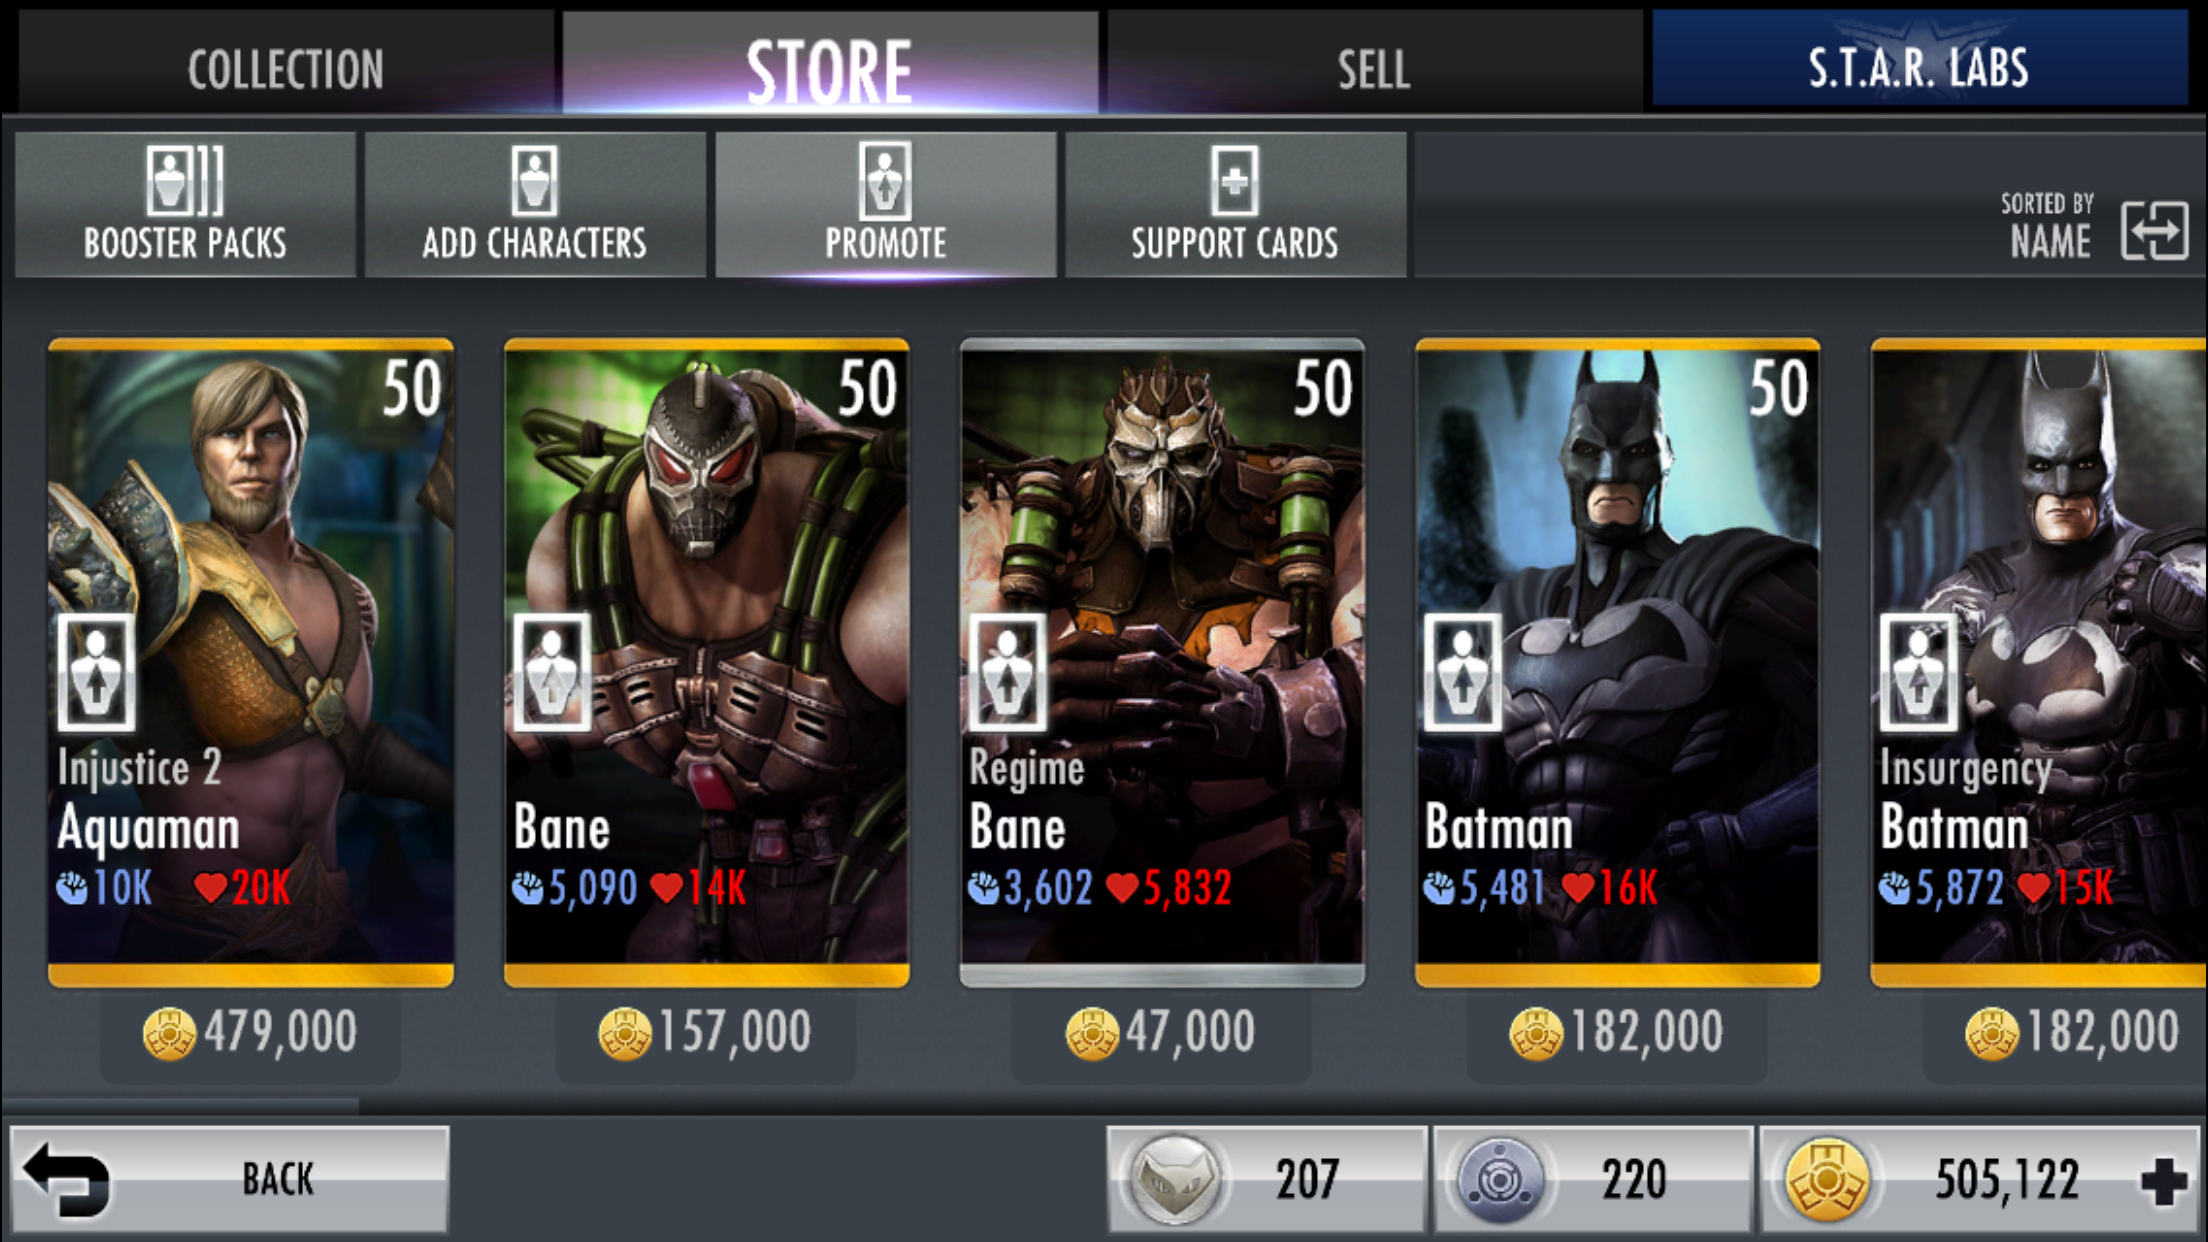This screenshot has height=1242, width=2208.
Task: Add more coins with the plus icon
Action: tap(2163, 1181)
